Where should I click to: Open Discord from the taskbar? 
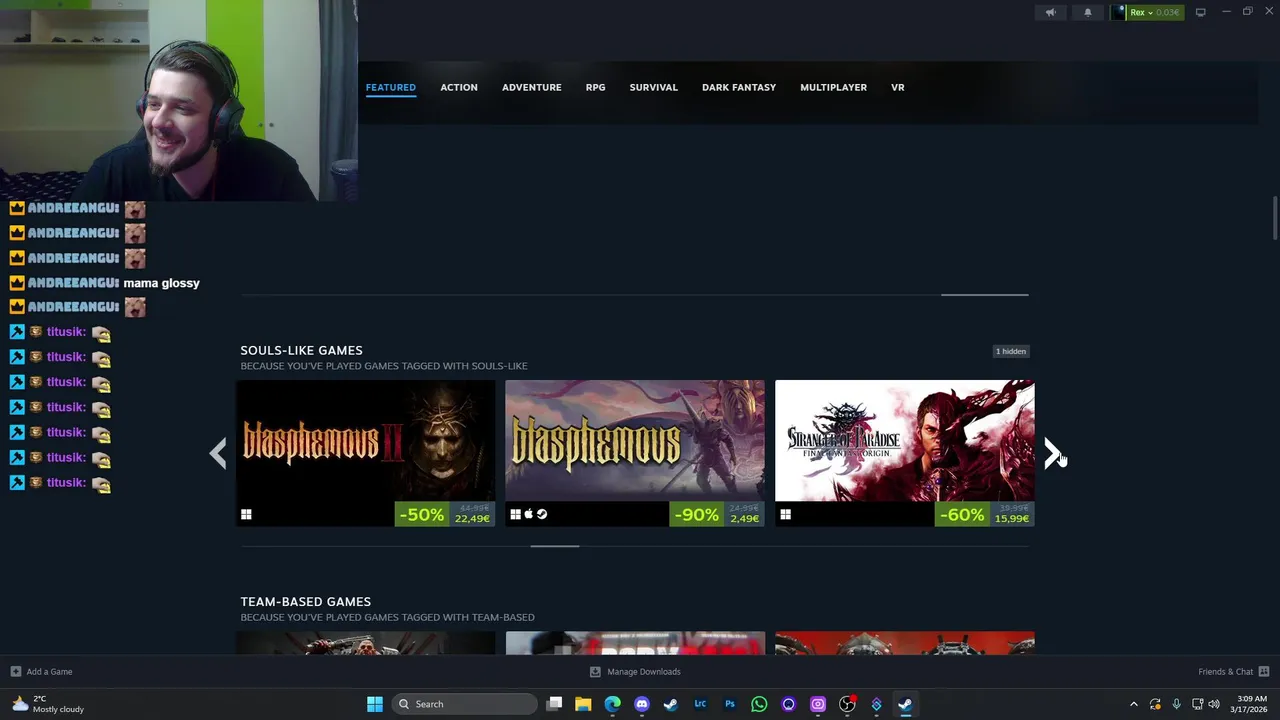[642, 704]
